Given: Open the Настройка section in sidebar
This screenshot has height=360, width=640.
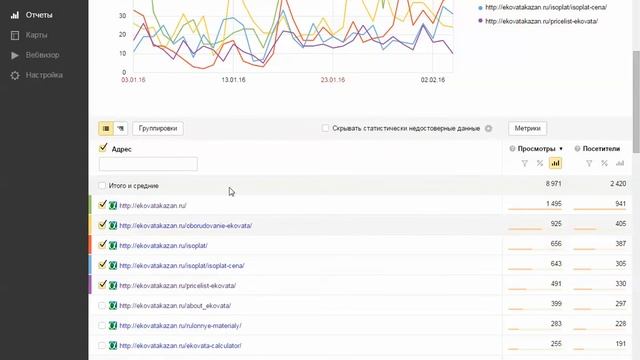Looking at the screenshot, I should tap(44, 75).
